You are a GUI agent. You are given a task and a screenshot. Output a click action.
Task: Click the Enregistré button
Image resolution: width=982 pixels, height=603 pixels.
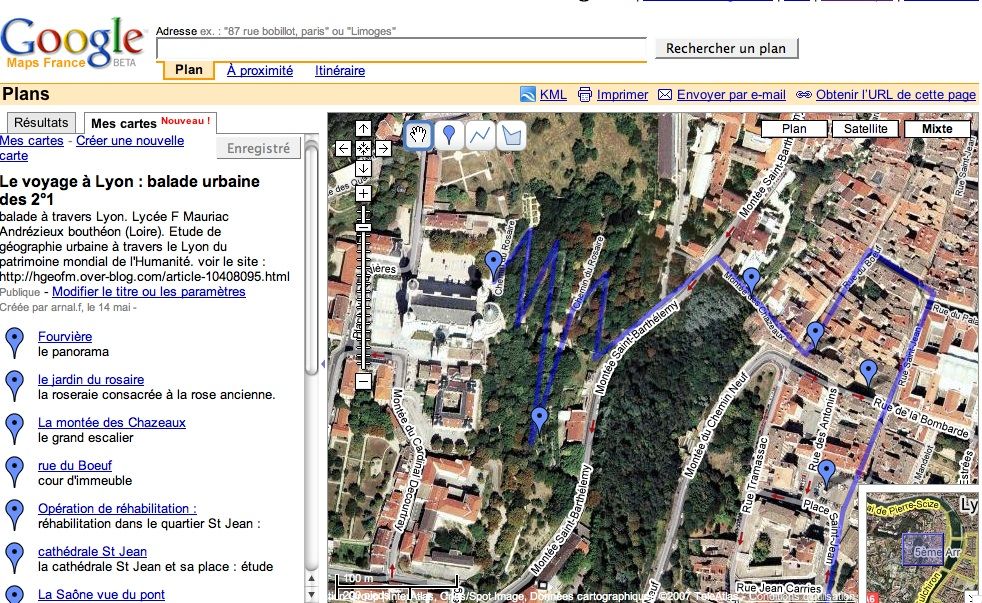[258, 148]
